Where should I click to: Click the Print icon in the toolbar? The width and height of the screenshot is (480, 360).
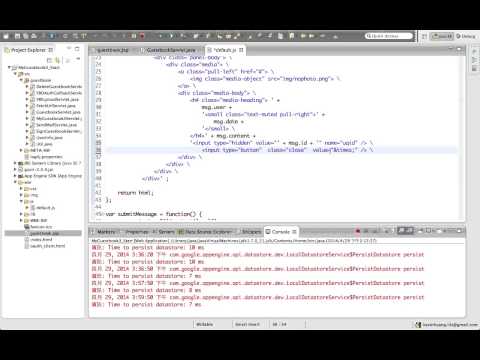pos(34,36)
